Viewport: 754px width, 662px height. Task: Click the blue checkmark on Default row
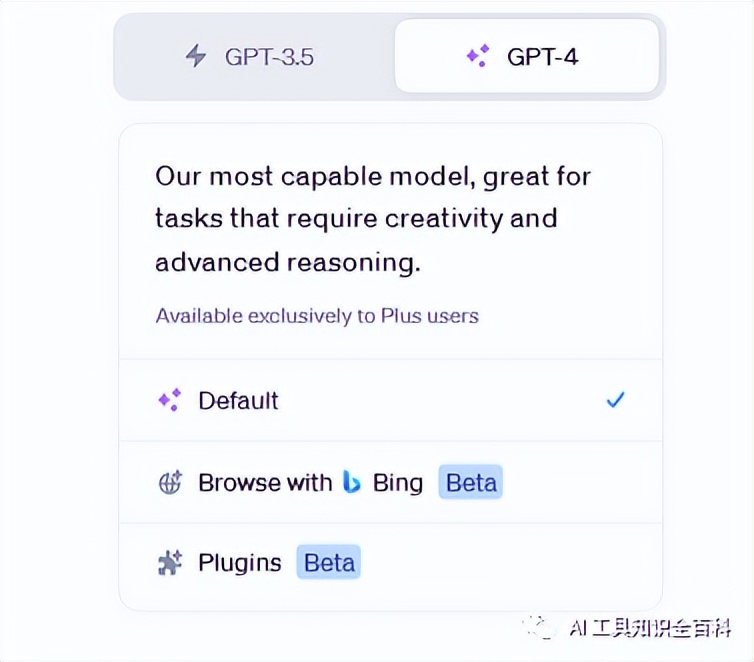coord(616,400)
